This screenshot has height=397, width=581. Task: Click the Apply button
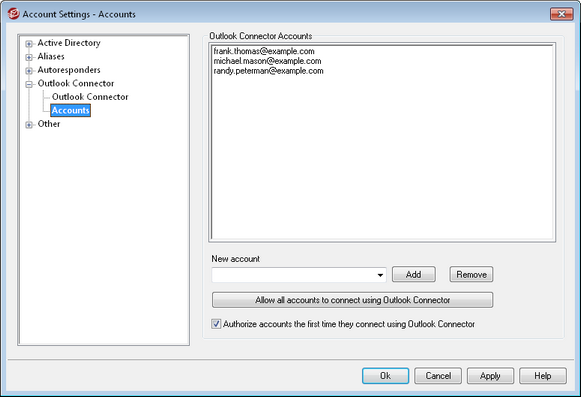coord(490,376)
